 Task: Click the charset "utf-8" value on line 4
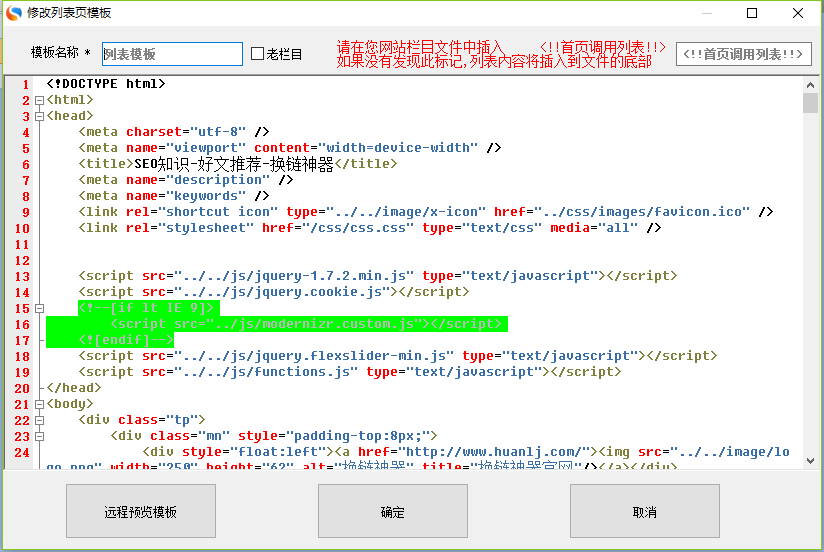coord(218,131)
